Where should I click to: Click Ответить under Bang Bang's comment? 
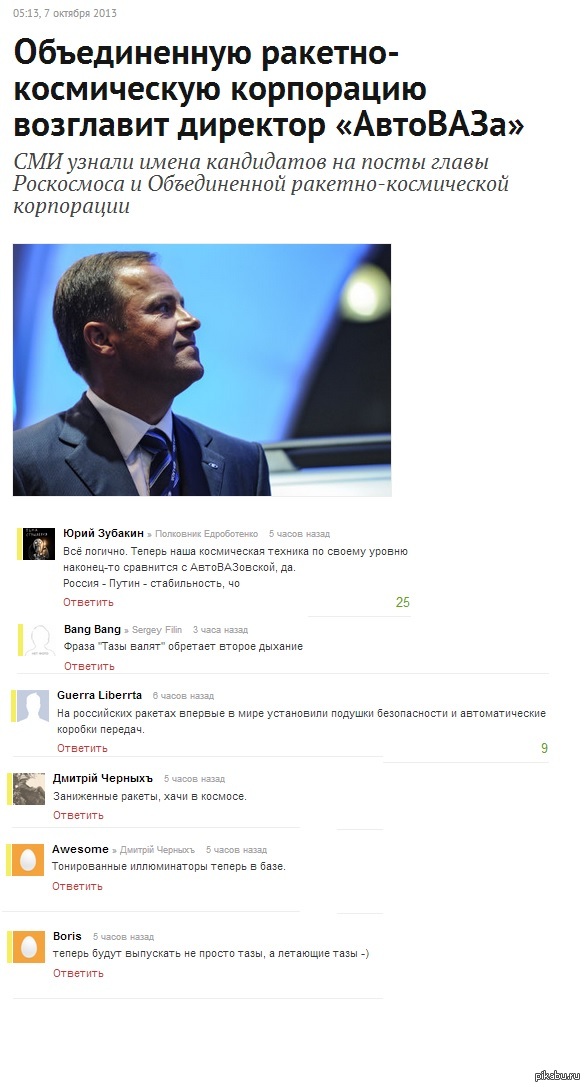click(x=89, y=666)
